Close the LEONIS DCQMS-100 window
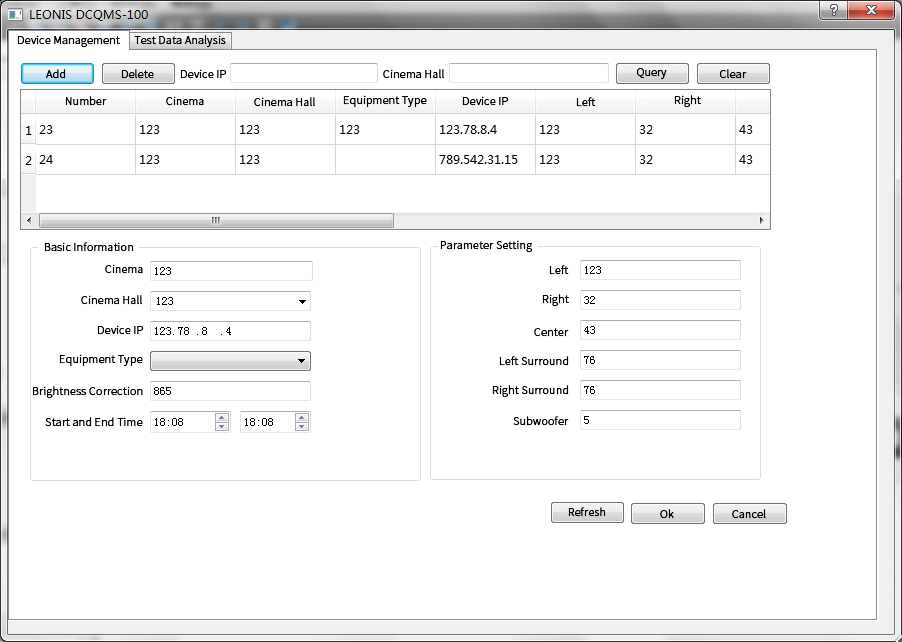 tap(870, 10)
